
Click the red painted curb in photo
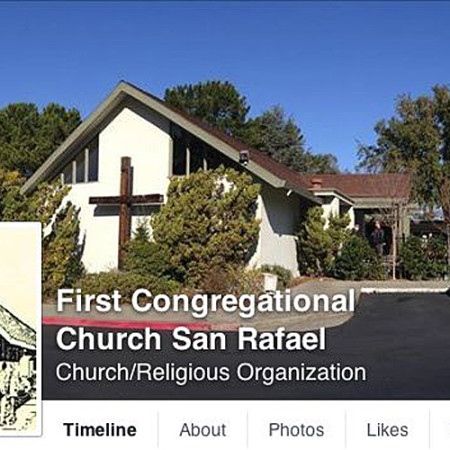click(127, 323)
